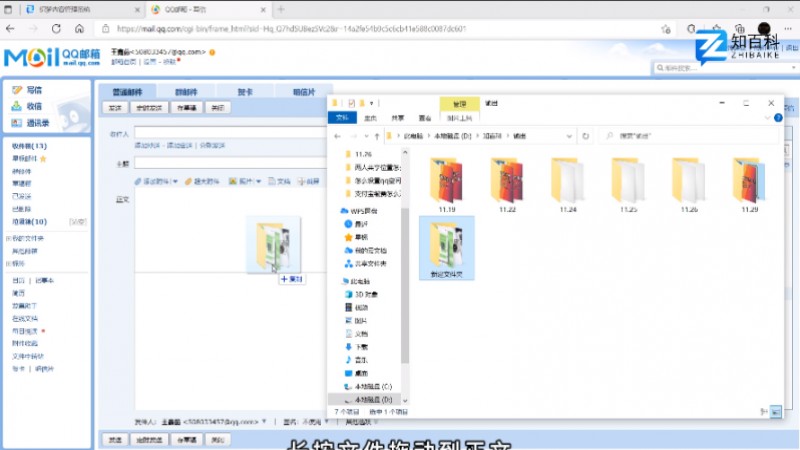Open the browser profile avatar
The height and width of the screenshot is (450, 800).
coord(764,29)
